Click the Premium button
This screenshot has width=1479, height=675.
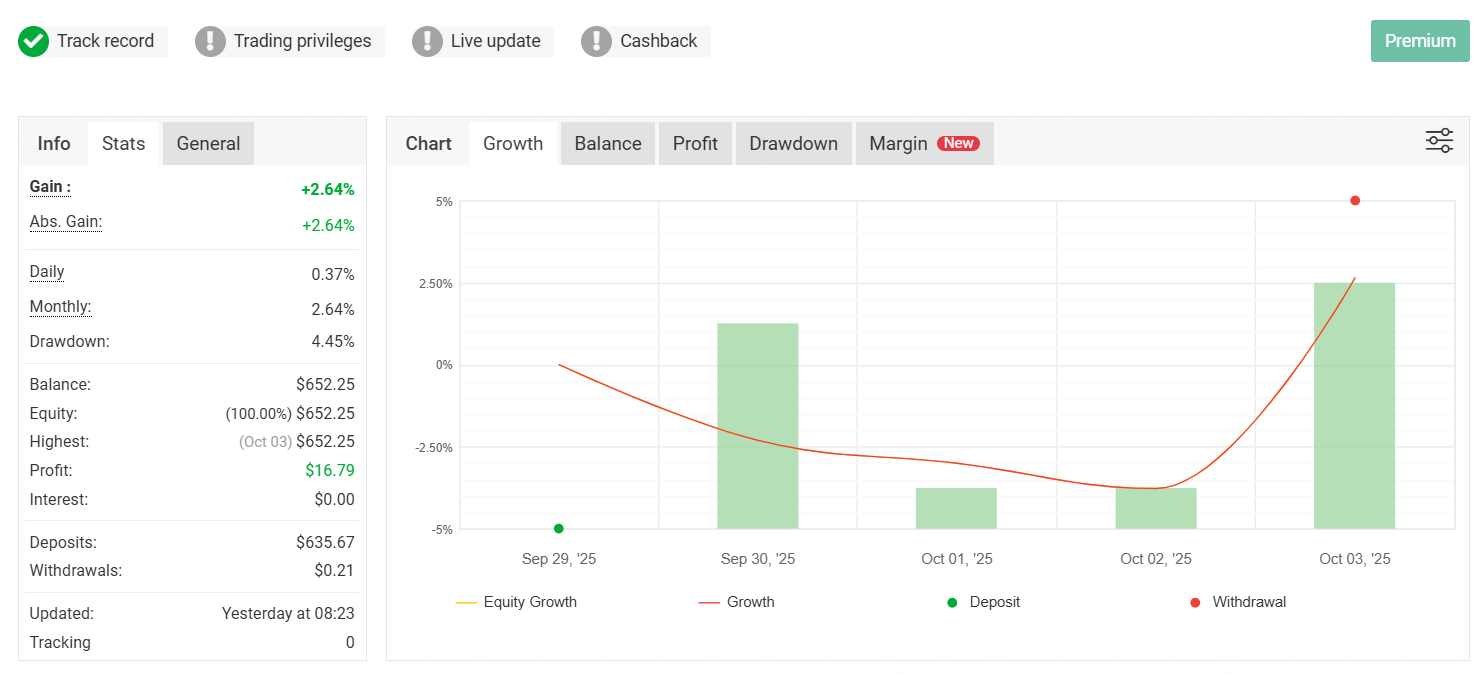pyautogui.click(x=1419, y=41)
